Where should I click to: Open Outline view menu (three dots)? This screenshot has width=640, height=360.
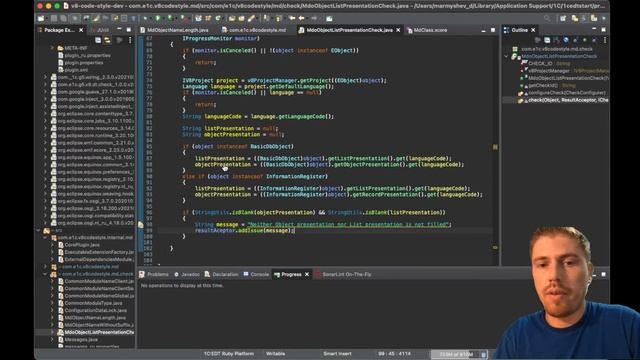[605, 40]
